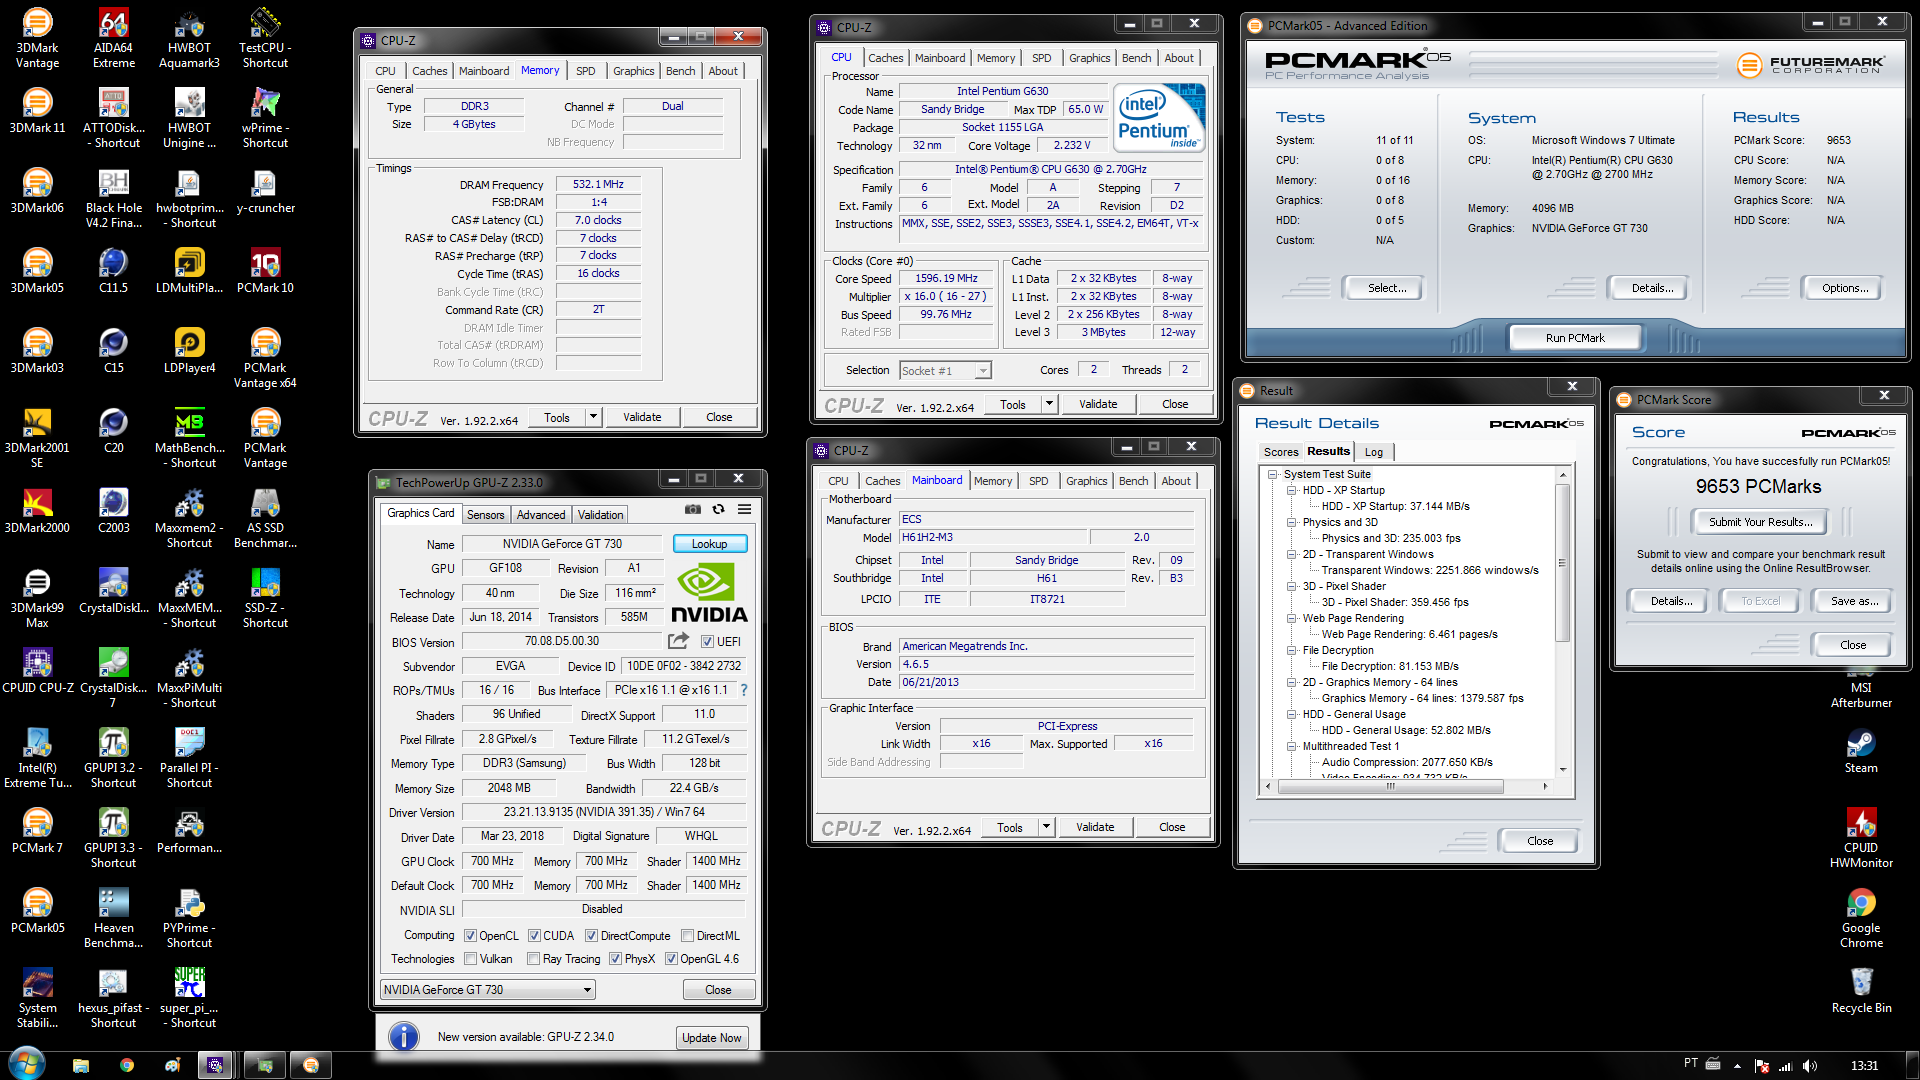Click Submit Your Results button

(1760, 522)
